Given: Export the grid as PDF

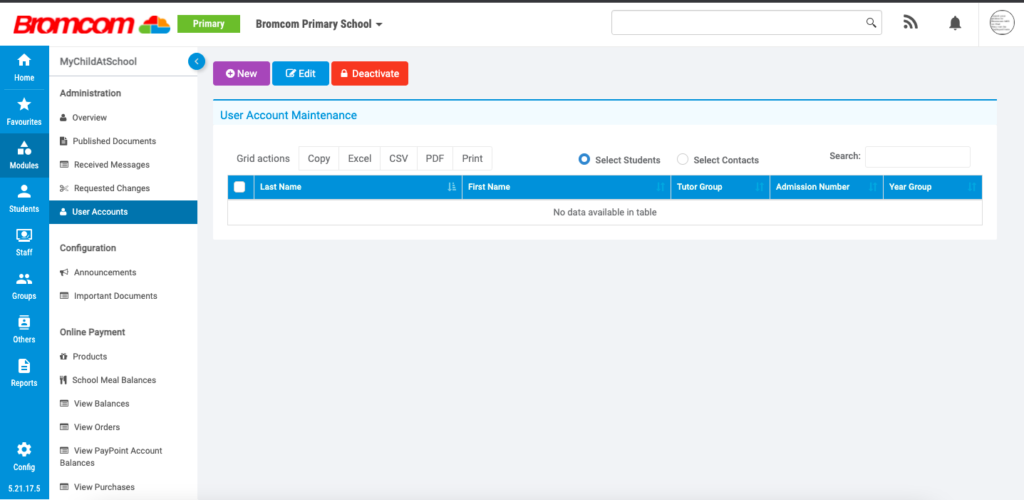Looking at the screenshot, I should pos(434,159).
